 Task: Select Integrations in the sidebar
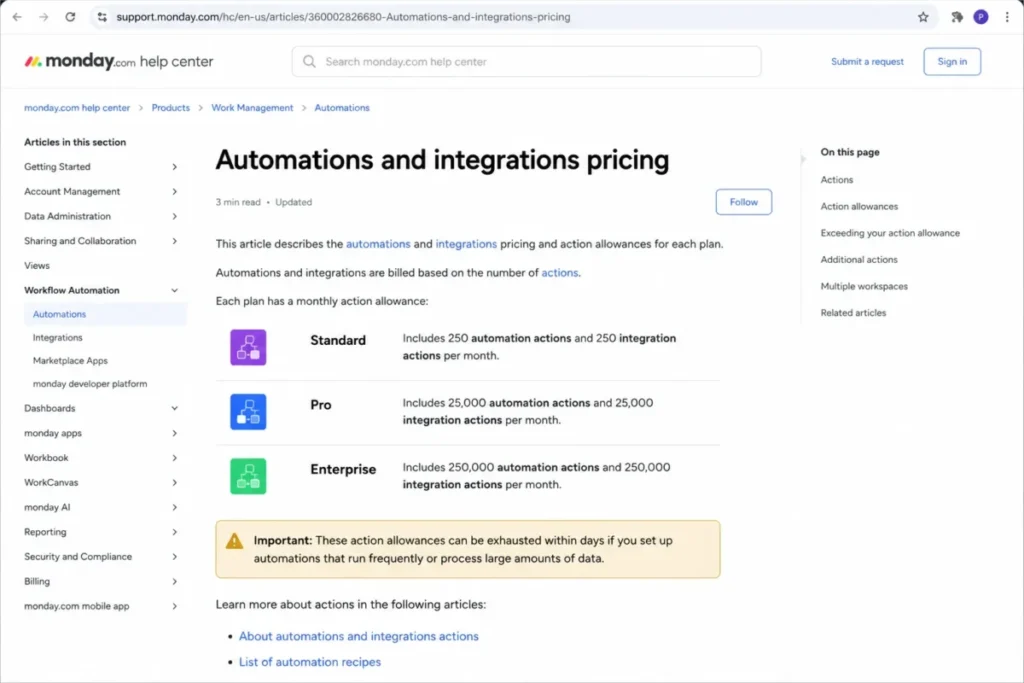pyautogui.click(x=57, y=338)
